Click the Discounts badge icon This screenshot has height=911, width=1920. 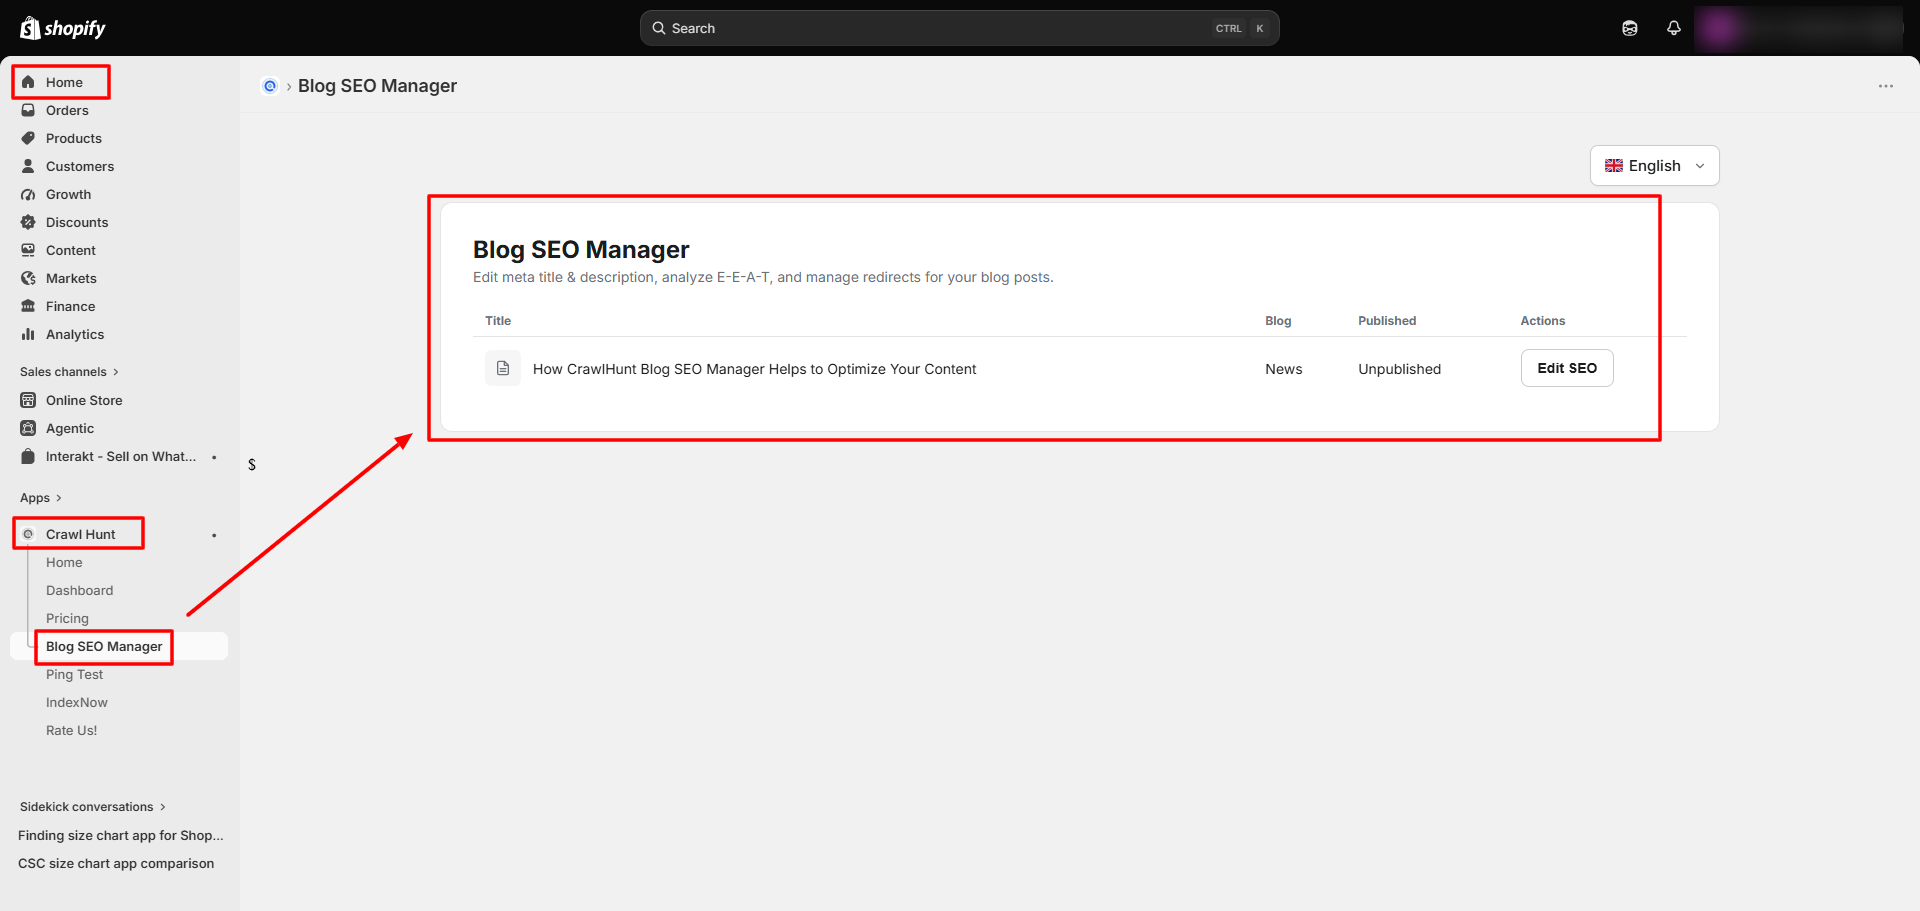(x=28, y=222)
